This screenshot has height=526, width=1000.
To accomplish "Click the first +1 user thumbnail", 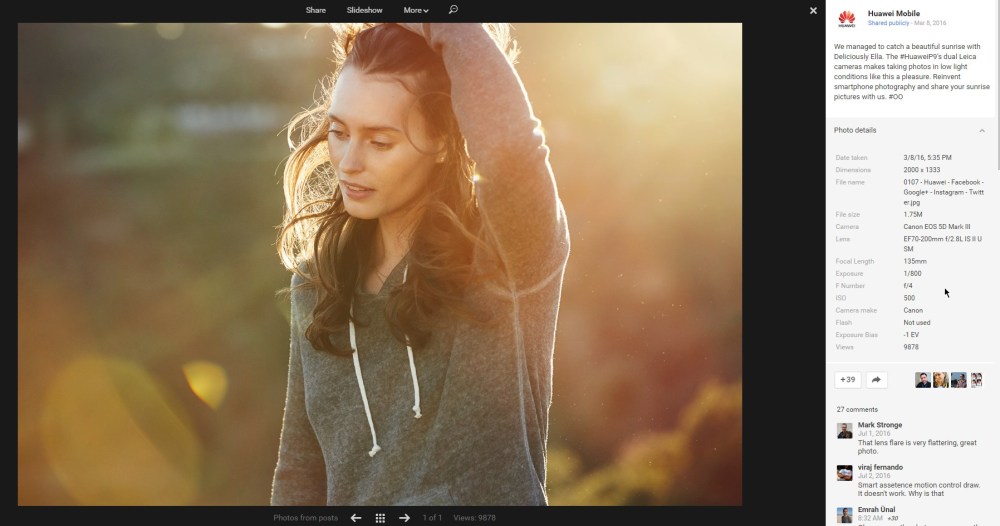I will click(923, 380).
